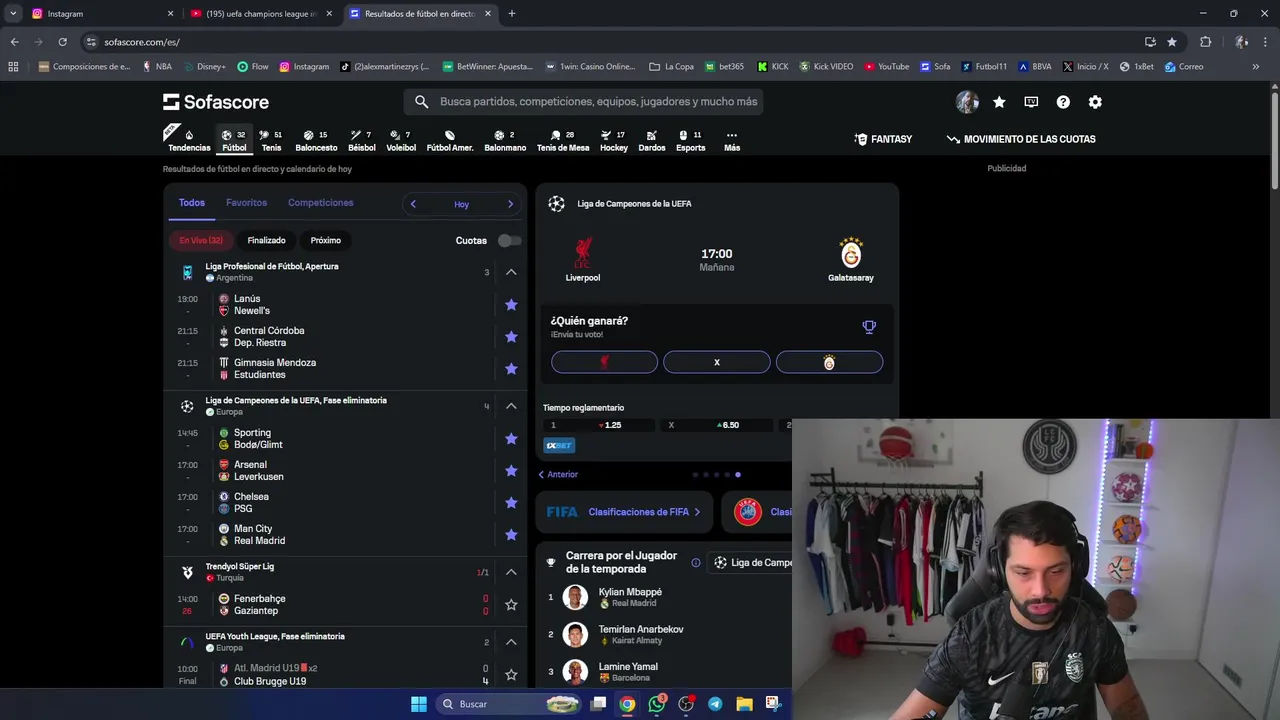Image resolution: width=1280 pixels, height=720 pixels.
Task: Open the FANTASY section
Action: click(883, 139)
